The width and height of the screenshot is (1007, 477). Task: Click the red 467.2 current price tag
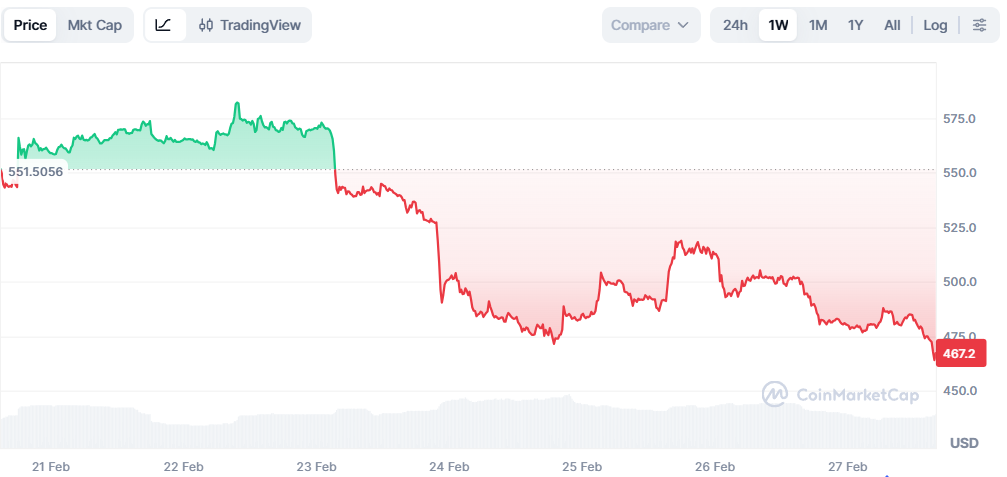[961, 353]
